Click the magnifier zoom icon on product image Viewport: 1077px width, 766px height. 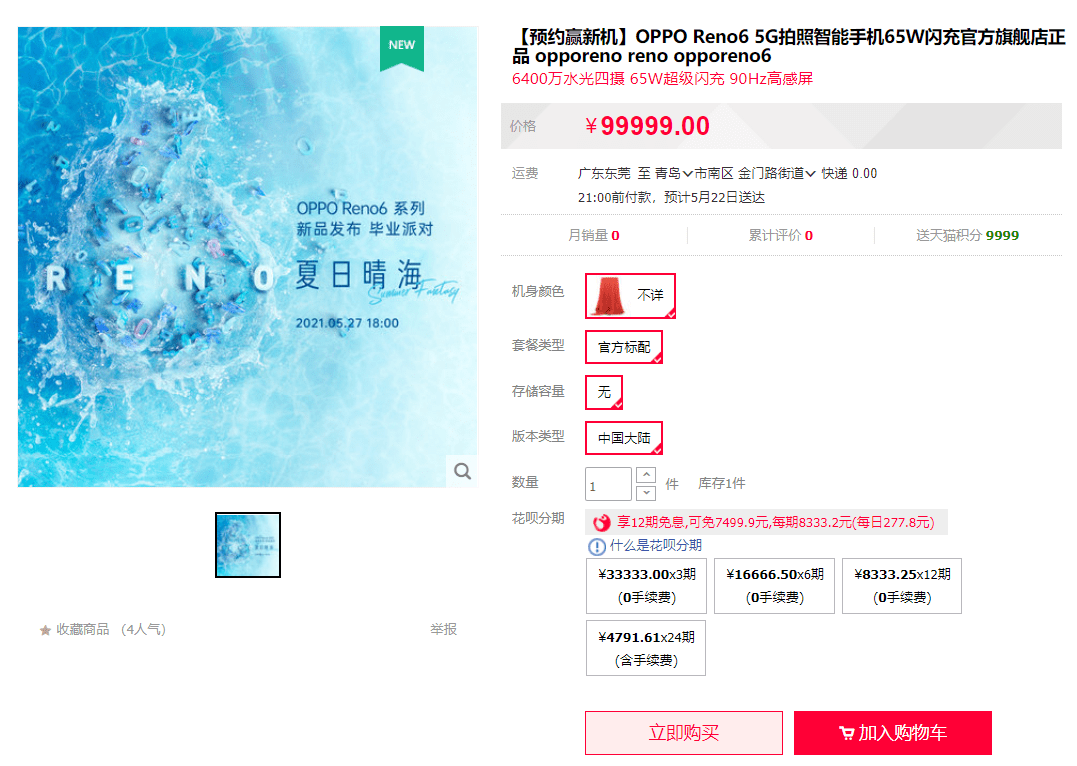(462, 471)
